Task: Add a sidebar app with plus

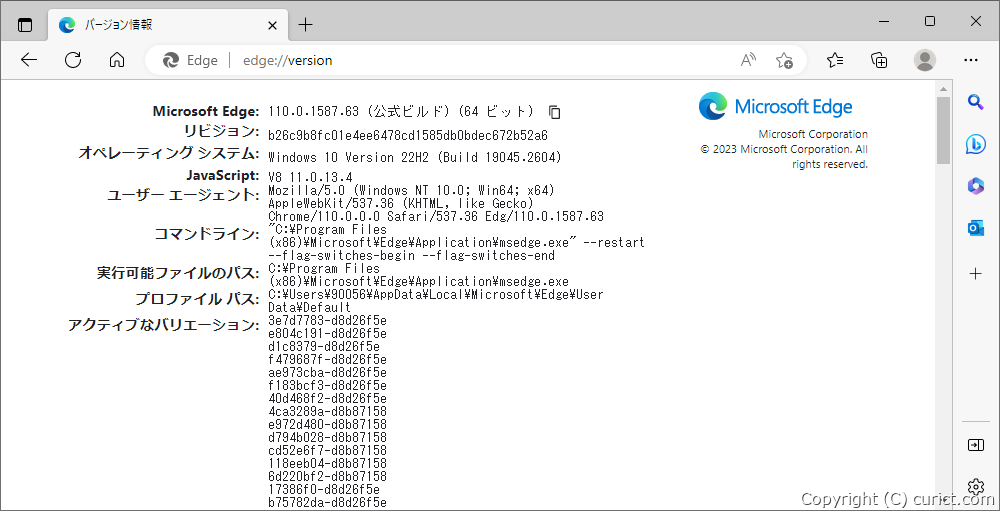Action: [975, 274]
